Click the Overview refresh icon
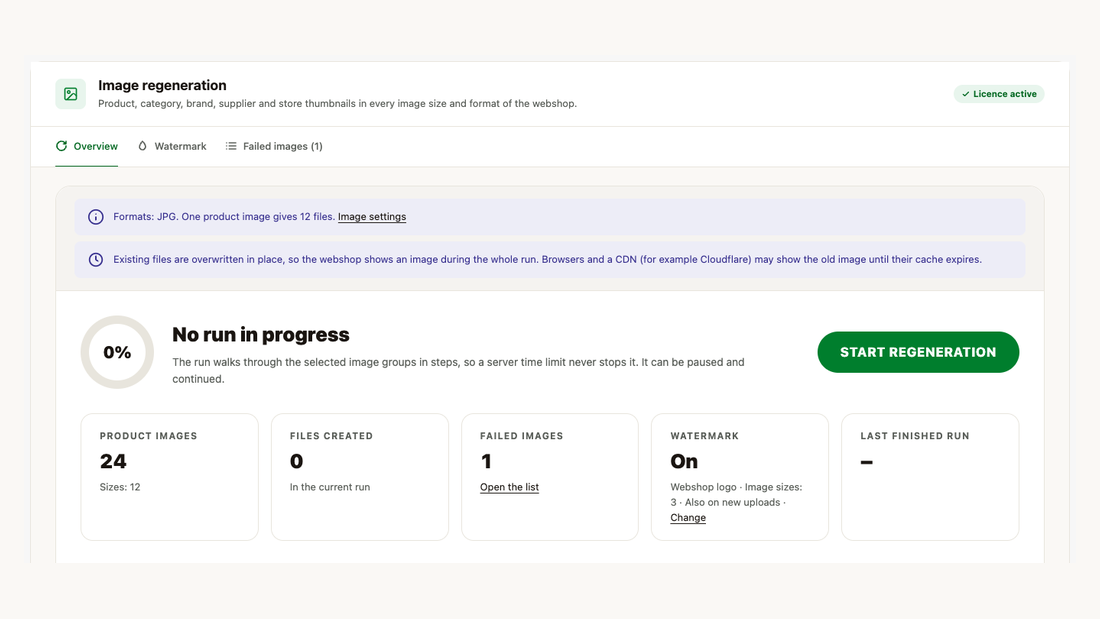The image size is (1100, 619). tap(62, 146)
